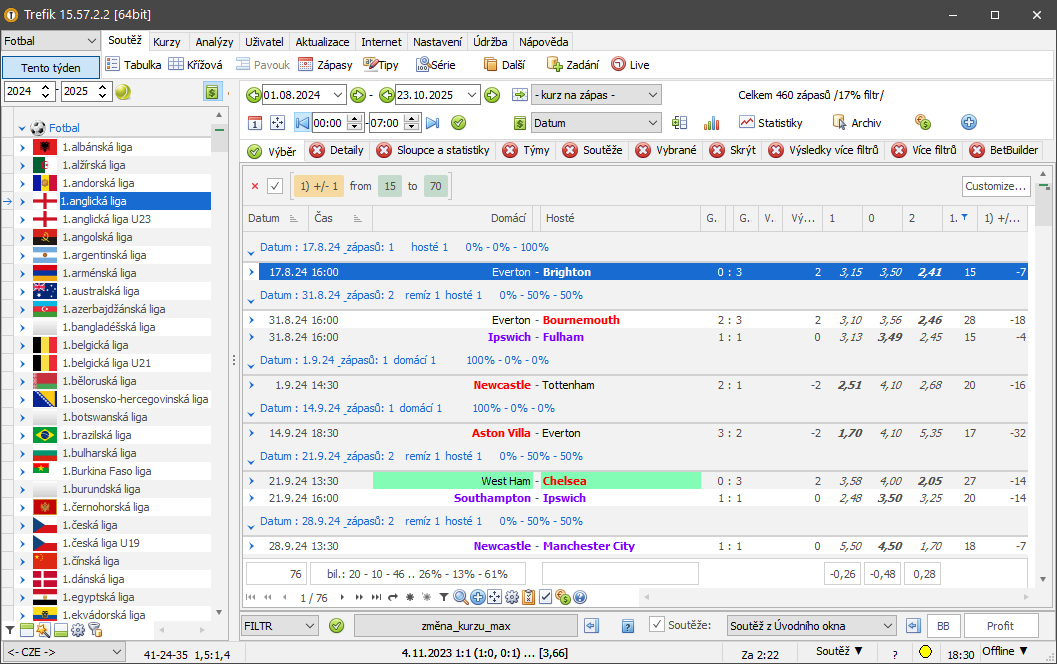Toggle the Soutěže checkbox
The image size is (1057, 664).
(x=657, y=625)
